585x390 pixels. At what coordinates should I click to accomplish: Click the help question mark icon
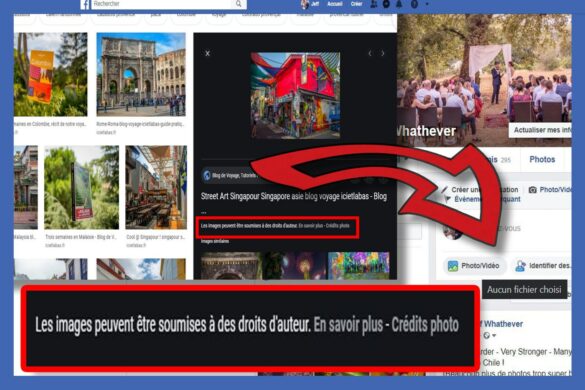414,4
